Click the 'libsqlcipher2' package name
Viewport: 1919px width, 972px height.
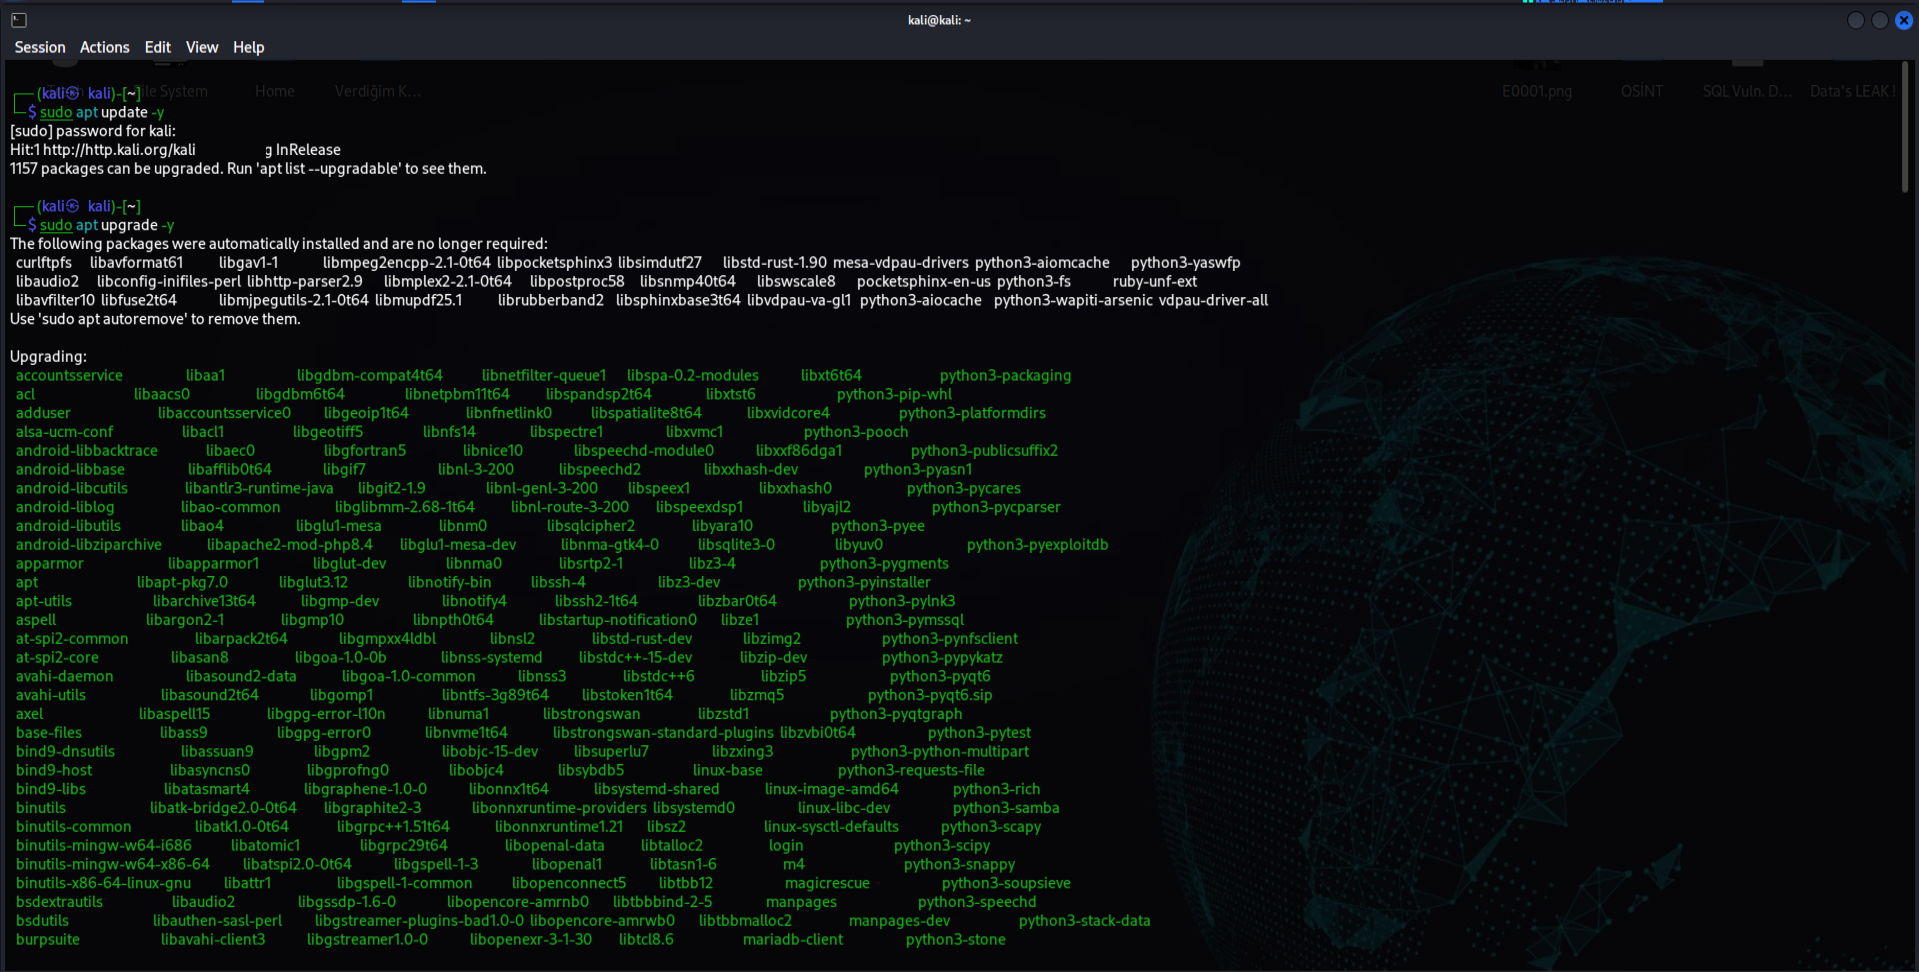(591, 526)
